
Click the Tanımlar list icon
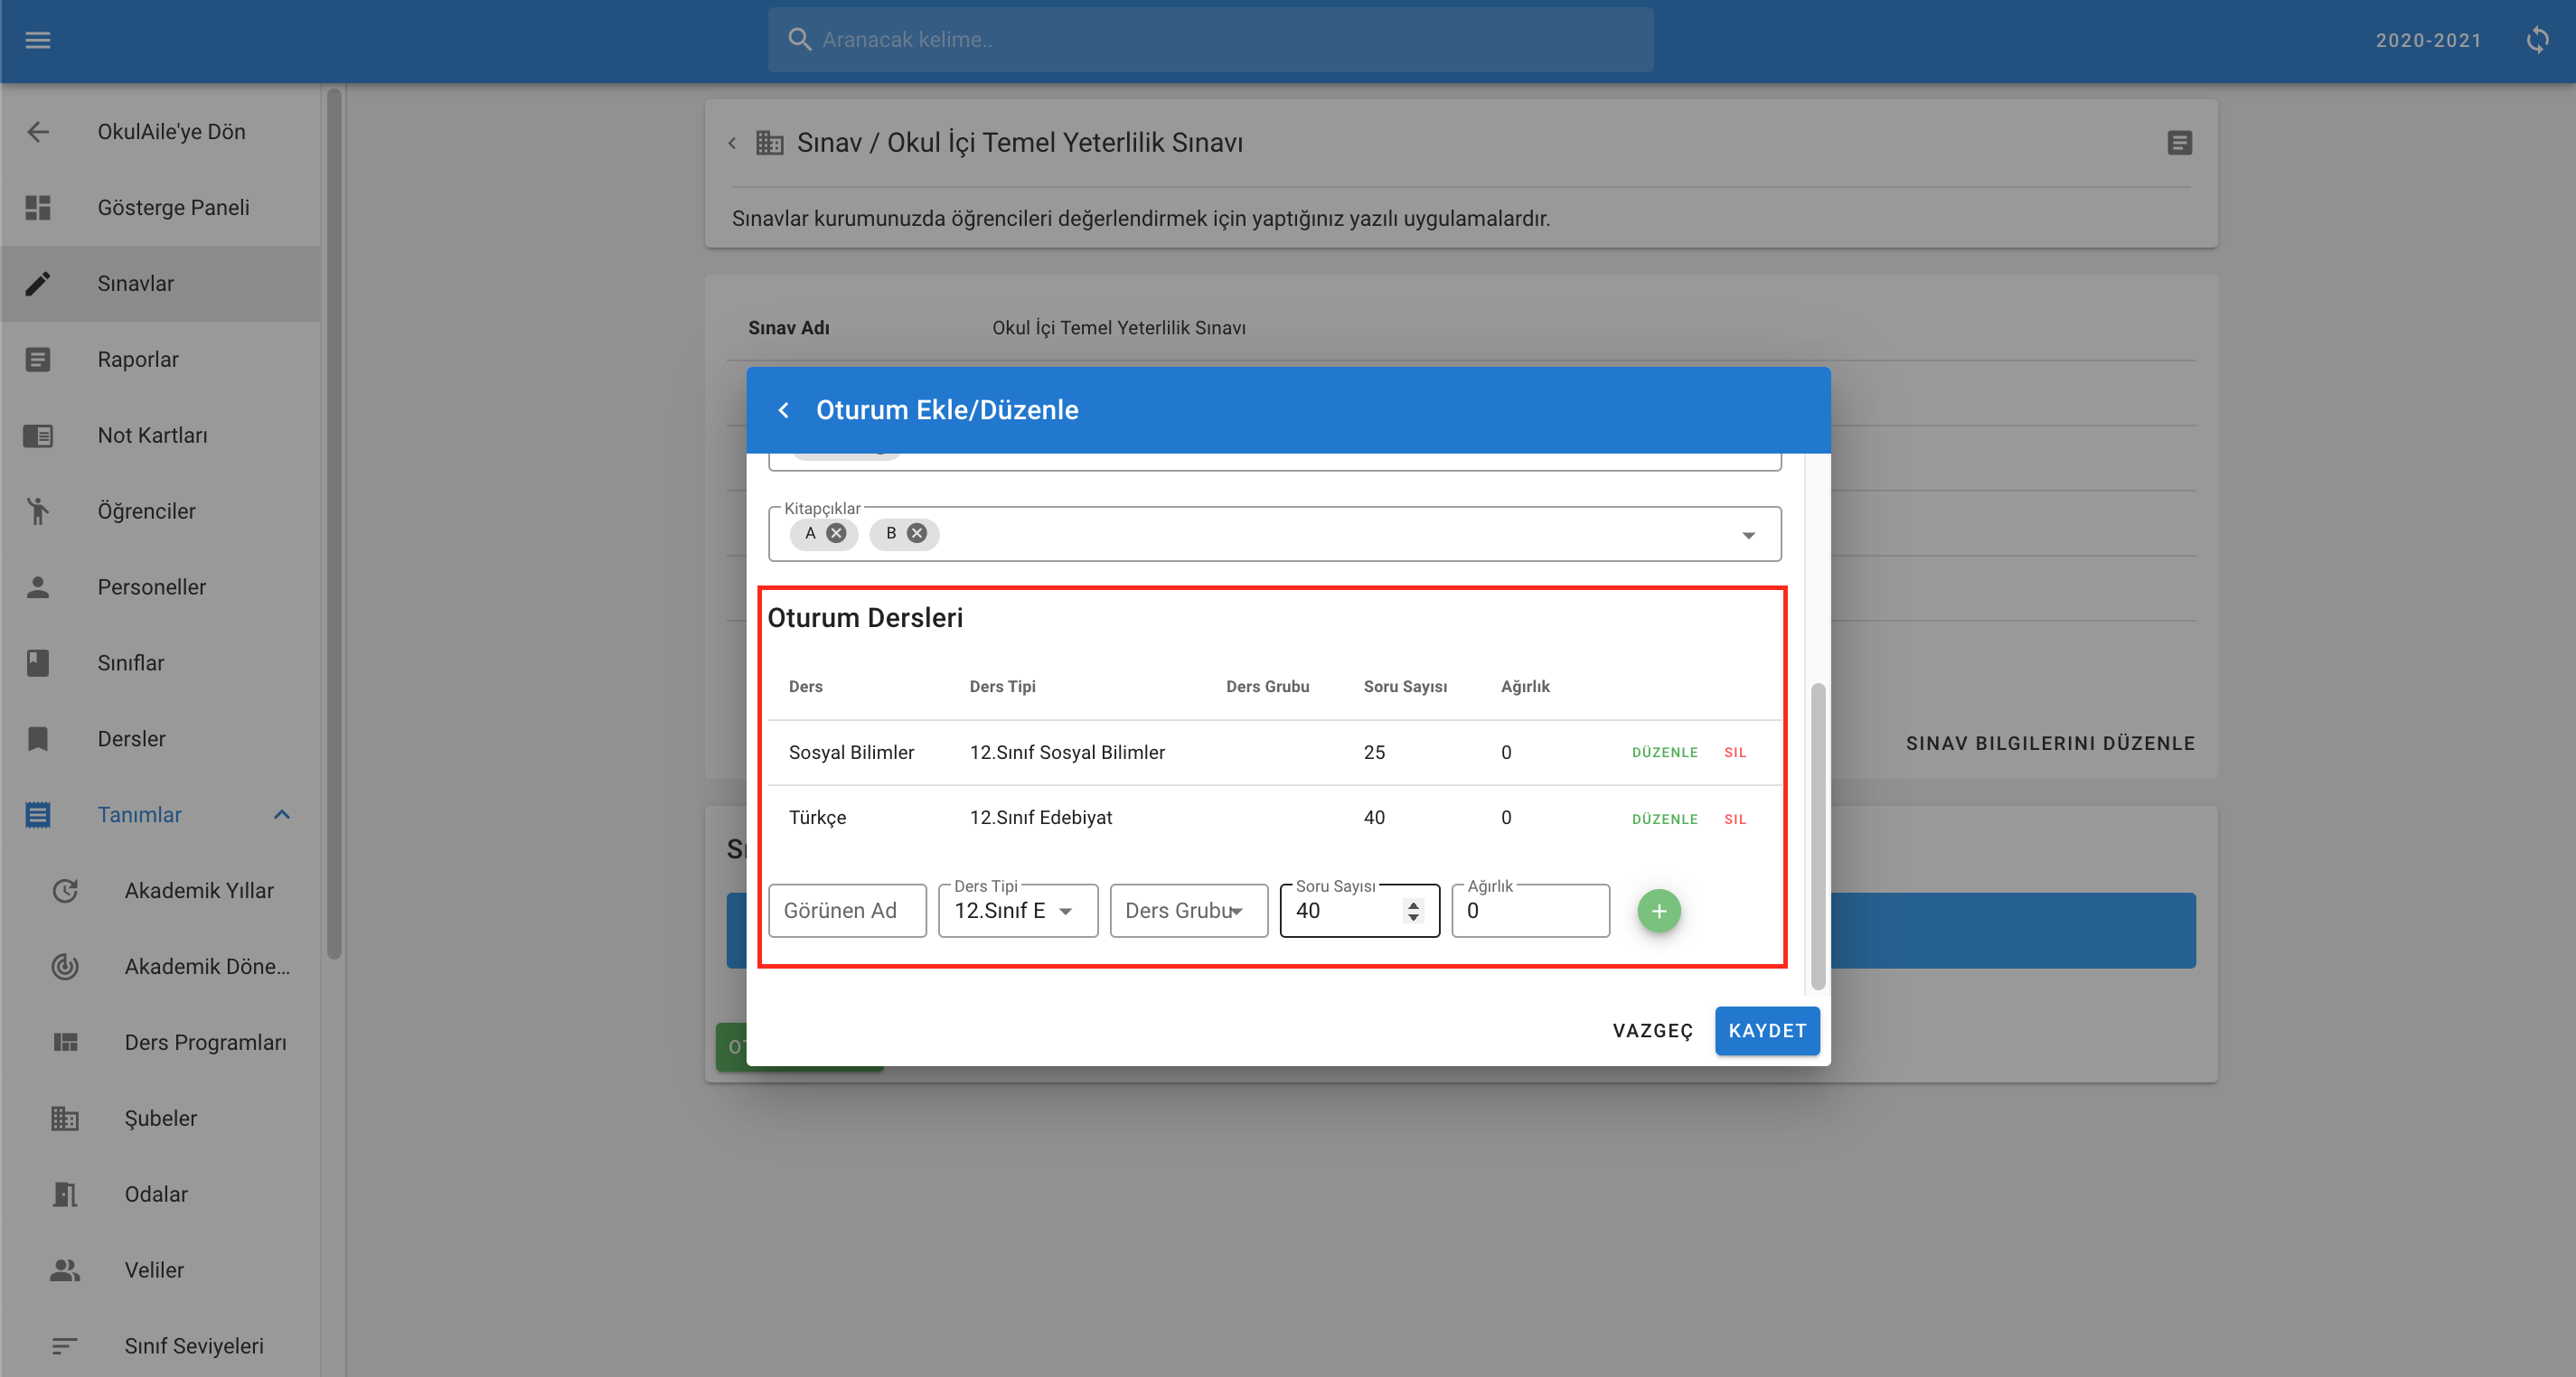pyautogui.click(x=38, y=815)
